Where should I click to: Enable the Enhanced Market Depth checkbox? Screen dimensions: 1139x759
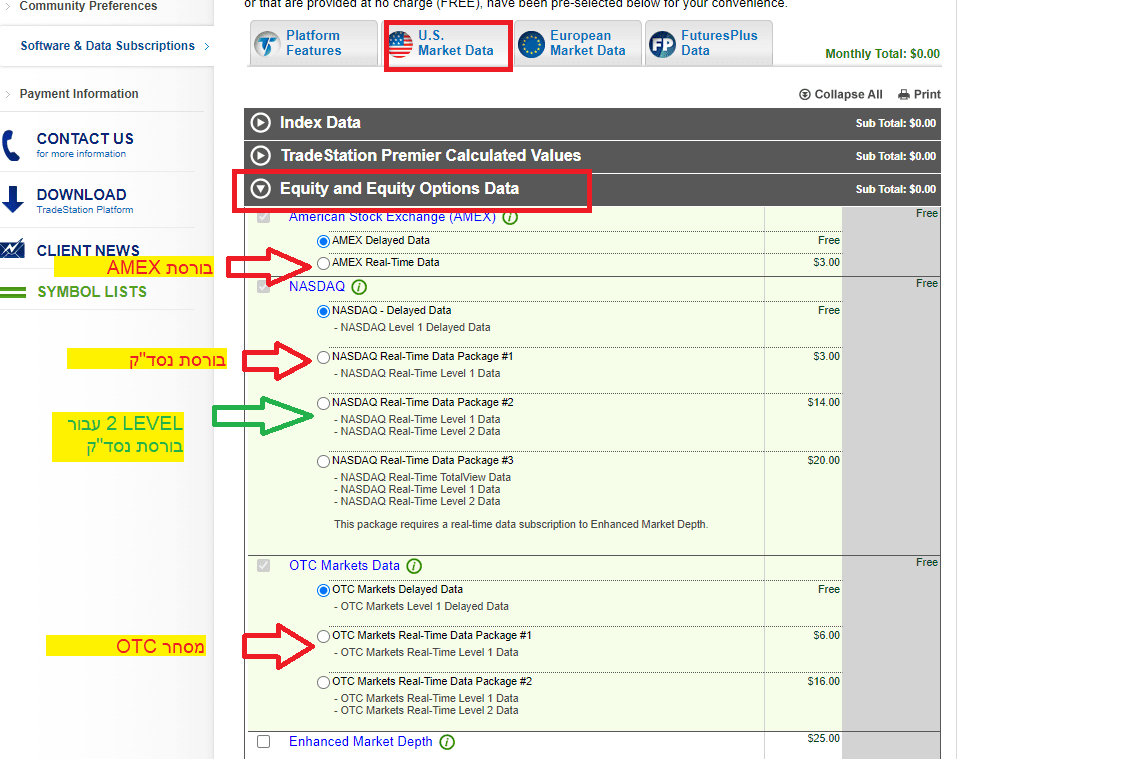click(264, 742)
